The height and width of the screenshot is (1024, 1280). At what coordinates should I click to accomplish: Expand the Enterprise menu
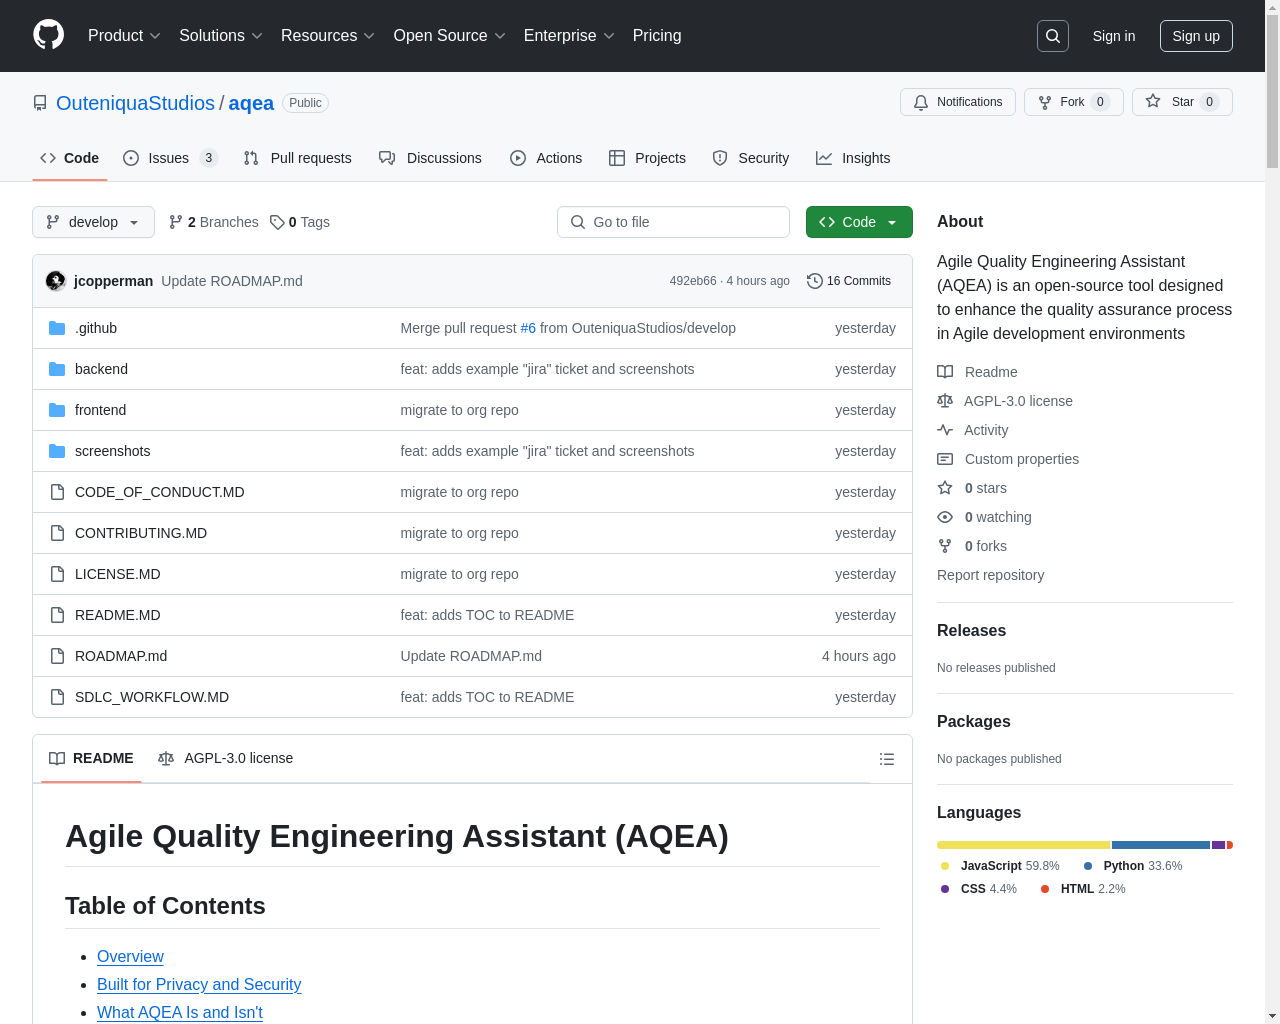(x=569, y=36)
